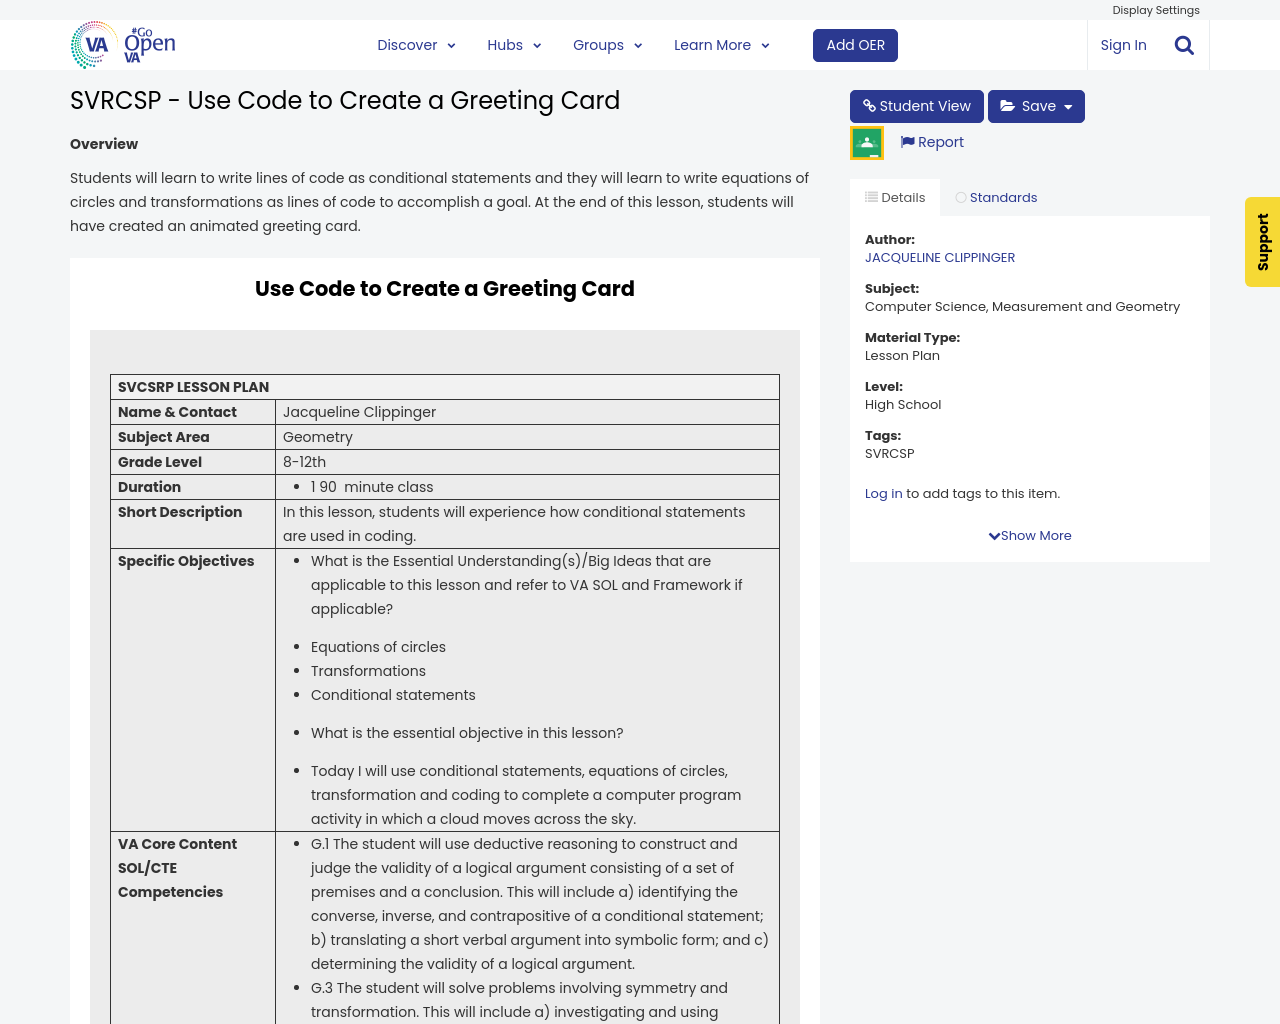
Task: Open author Jacqueline Clippinger's profile
Action: click(x=939, y=258)
